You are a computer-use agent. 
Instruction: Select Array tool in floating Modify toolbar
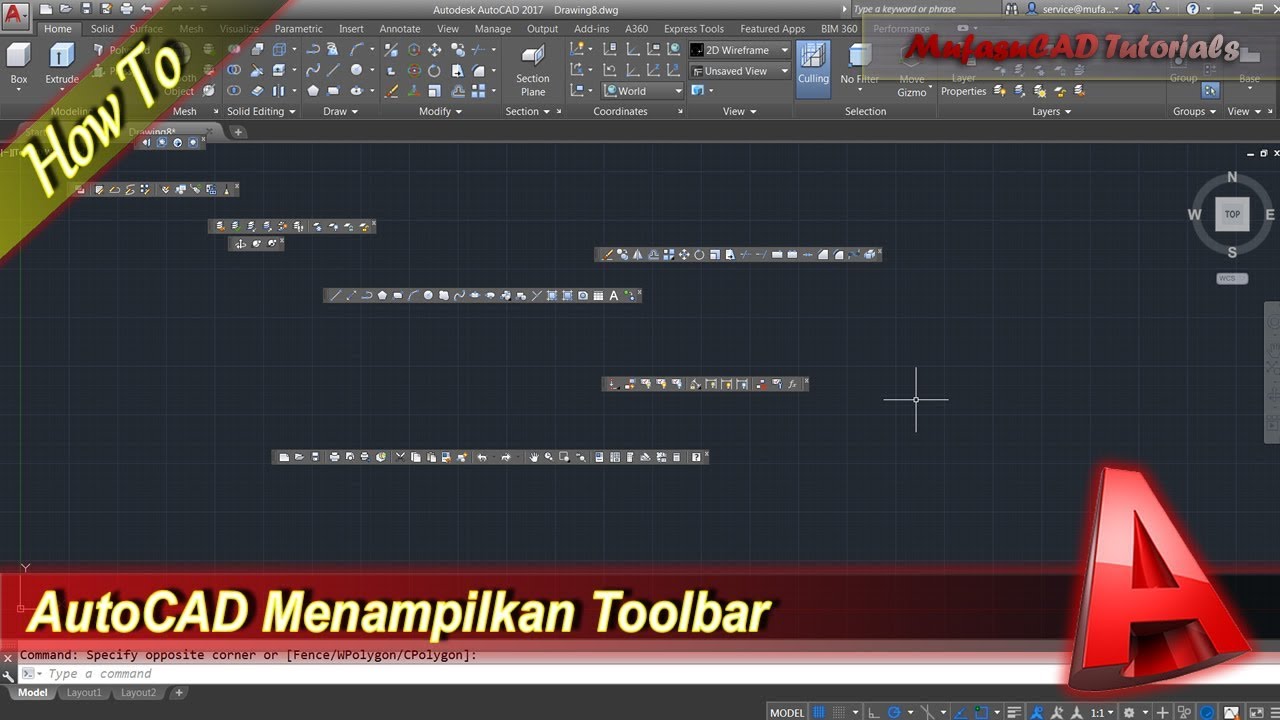[669, 255]
